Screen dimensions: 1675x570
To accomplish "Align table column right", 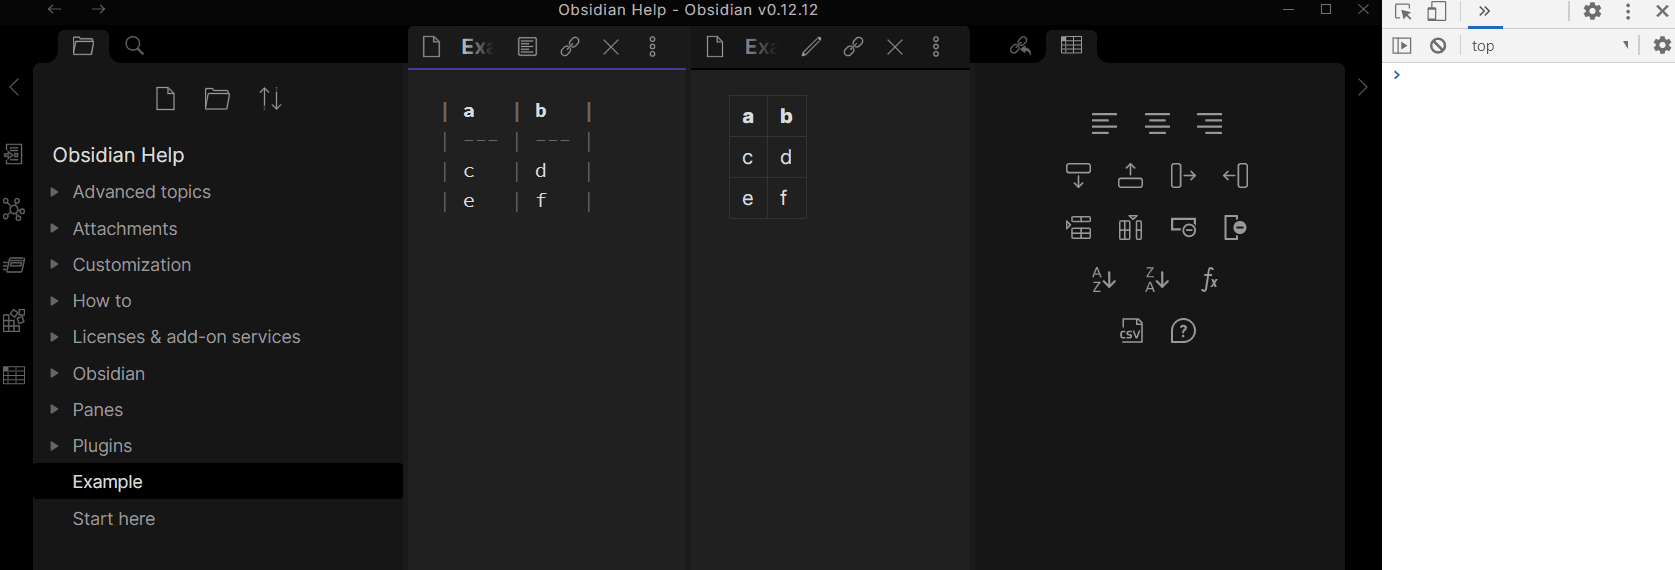I will click(1209, 124).
